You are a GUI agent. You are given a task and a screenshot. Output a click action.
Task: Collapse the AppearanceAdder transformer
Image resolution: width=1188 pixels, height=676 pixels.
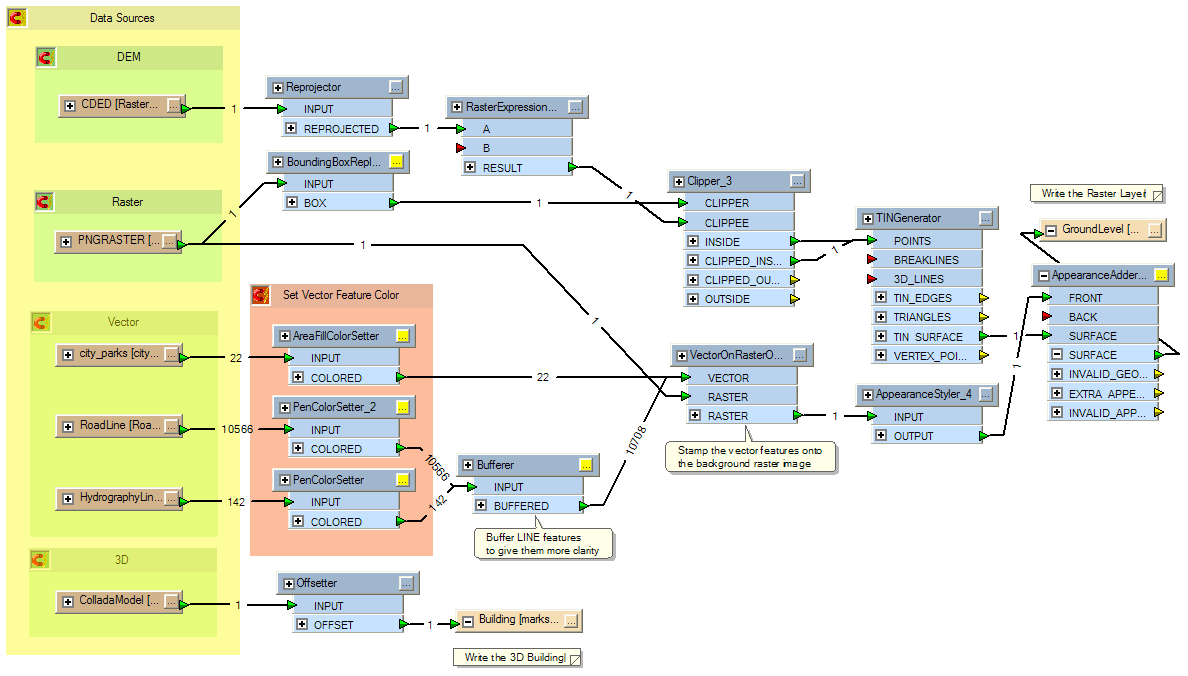click(1044, 276)
